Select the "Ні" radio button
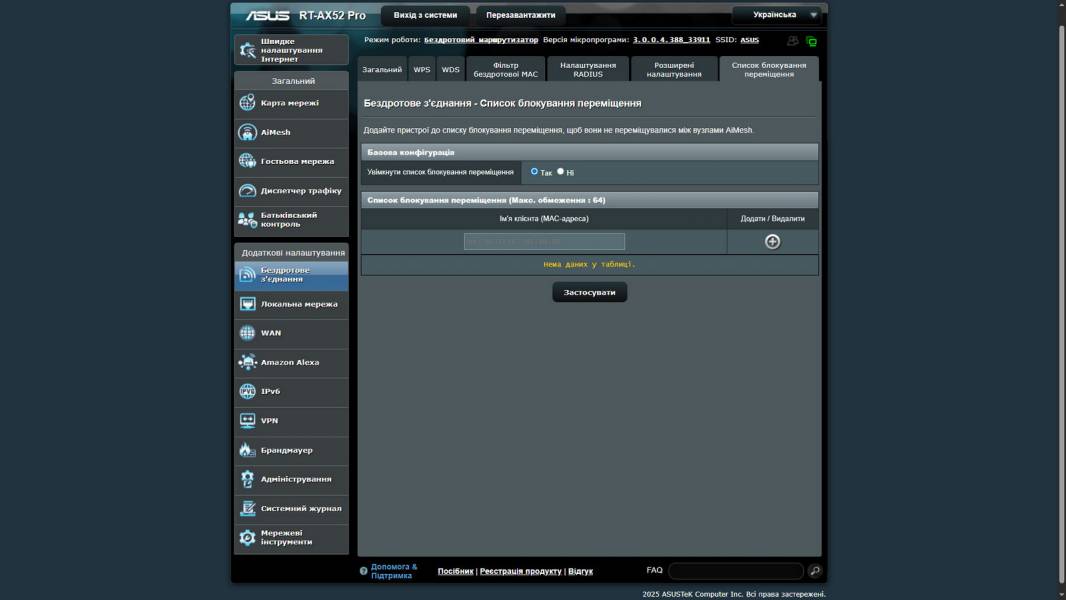The width and height of the screenshot is (1066, 600). pyautogui.click(x=560, y=172)
